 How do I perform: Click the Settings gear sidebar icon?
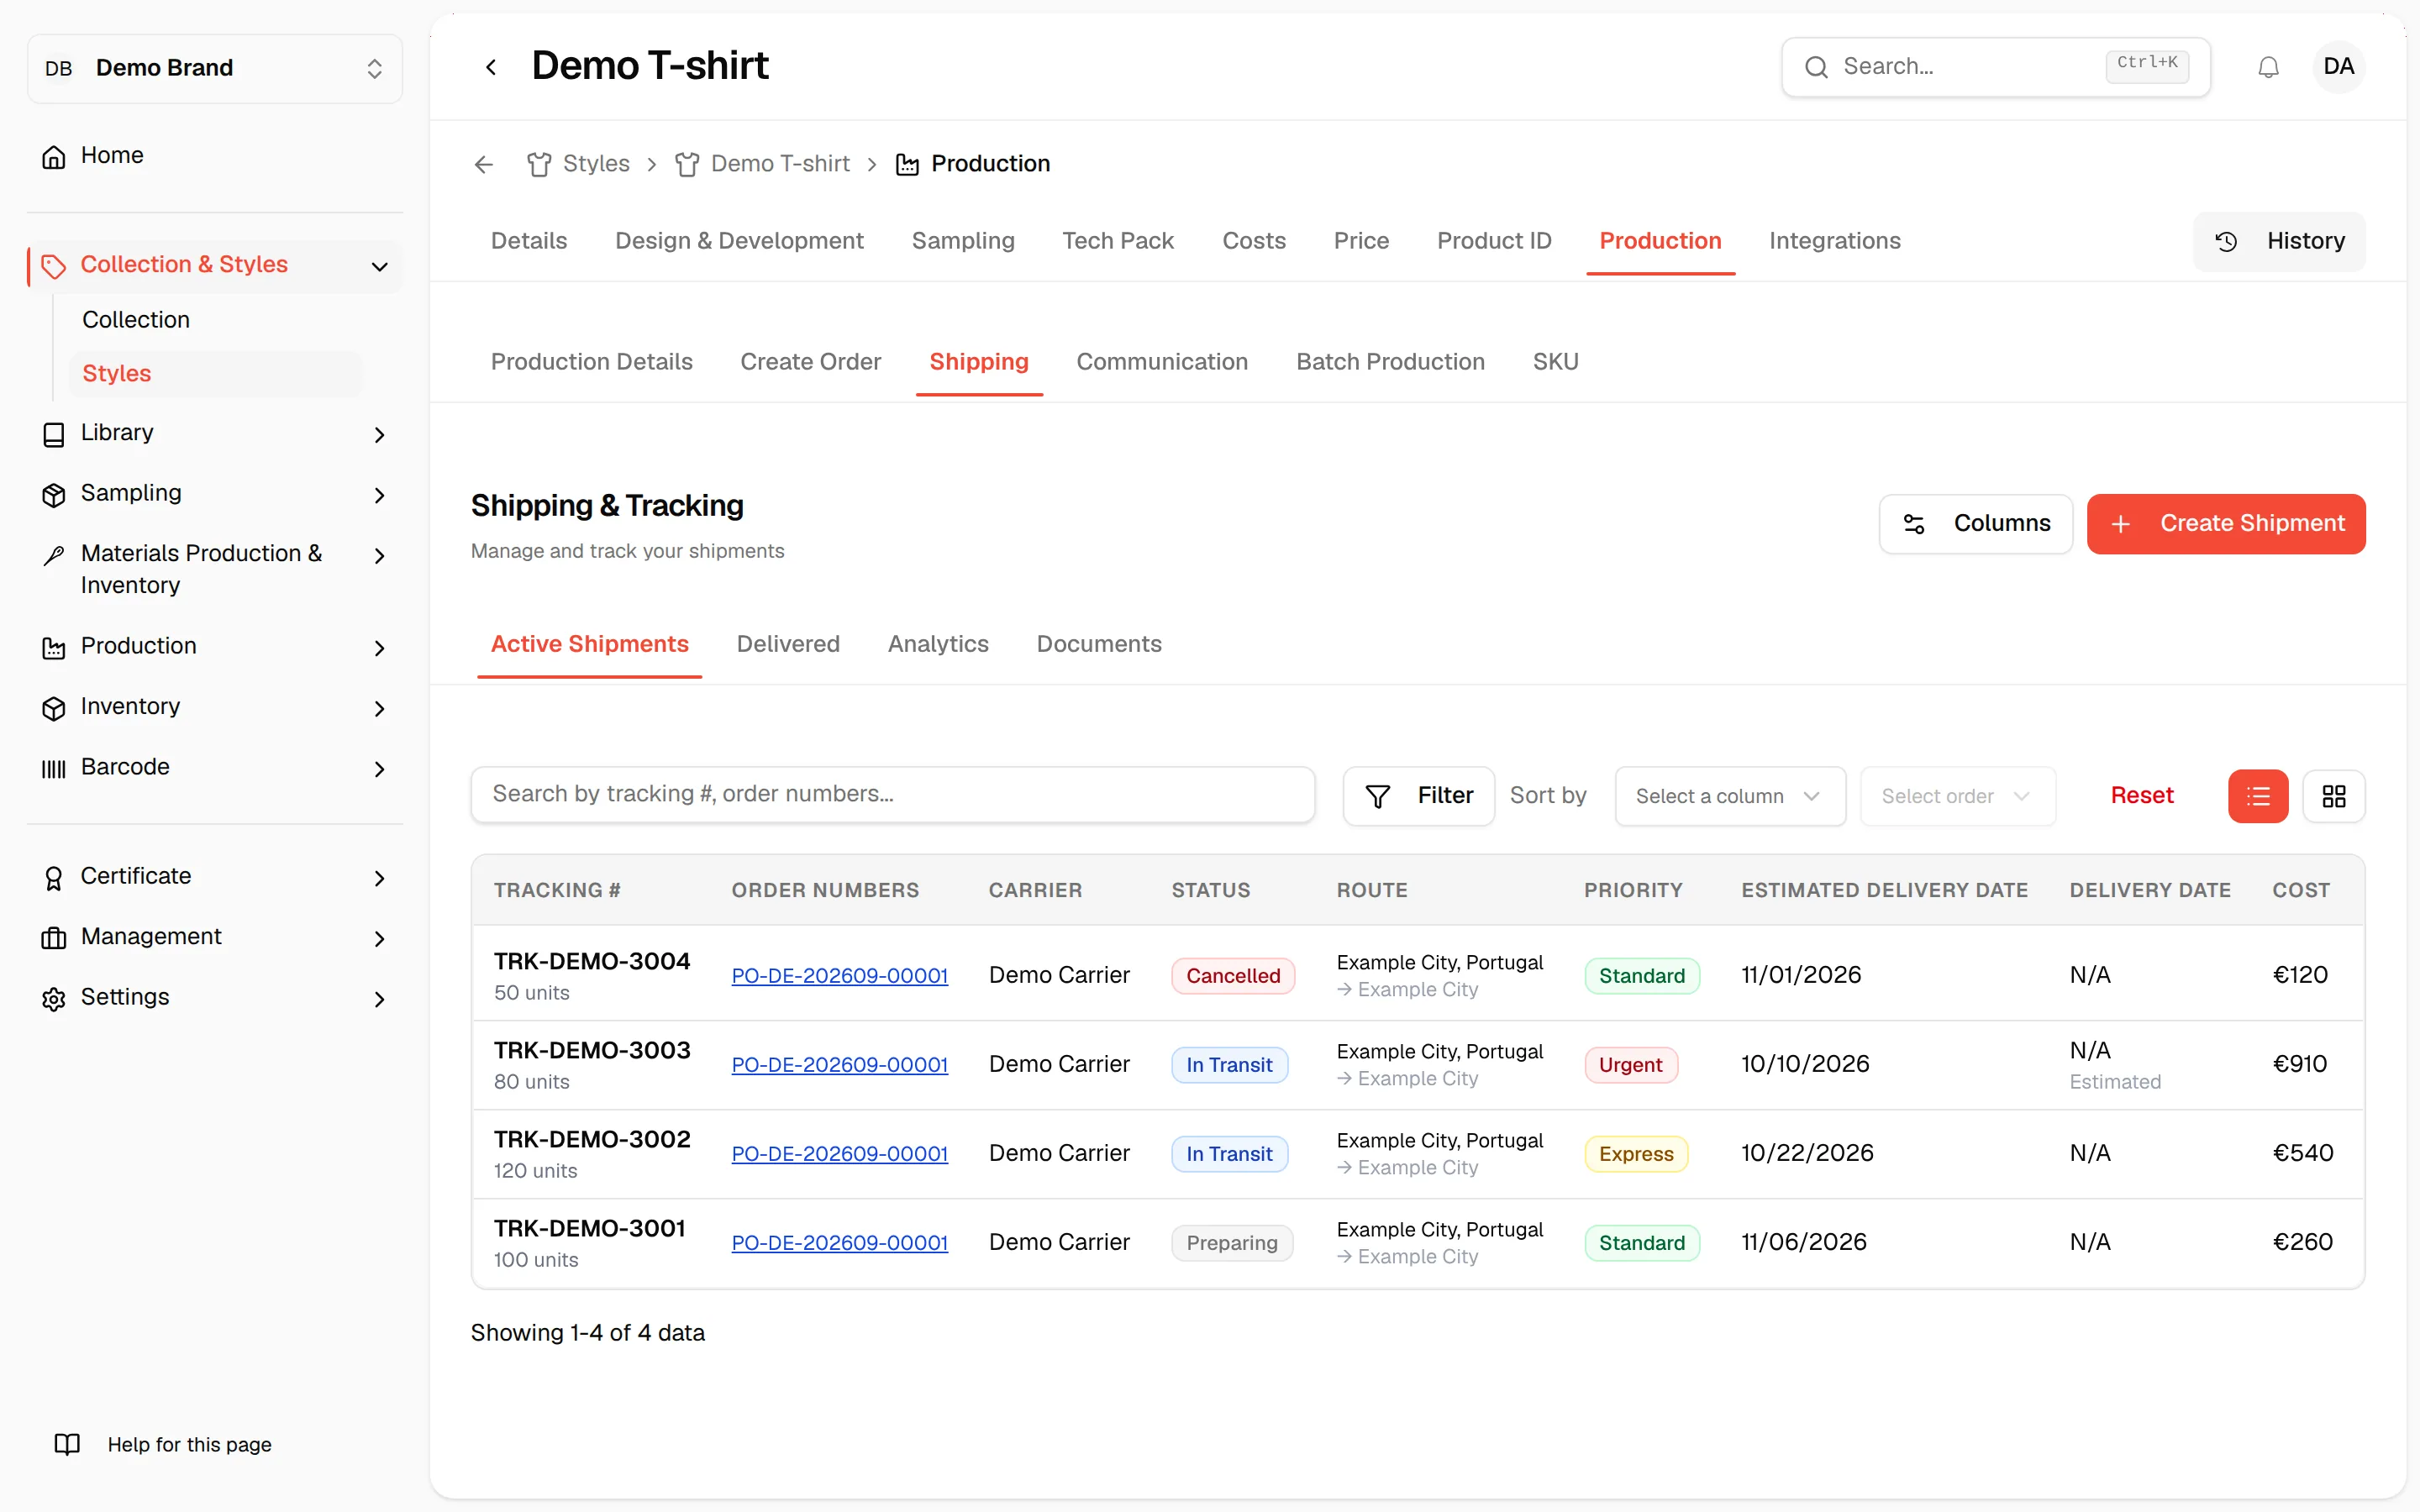(54, 998)
